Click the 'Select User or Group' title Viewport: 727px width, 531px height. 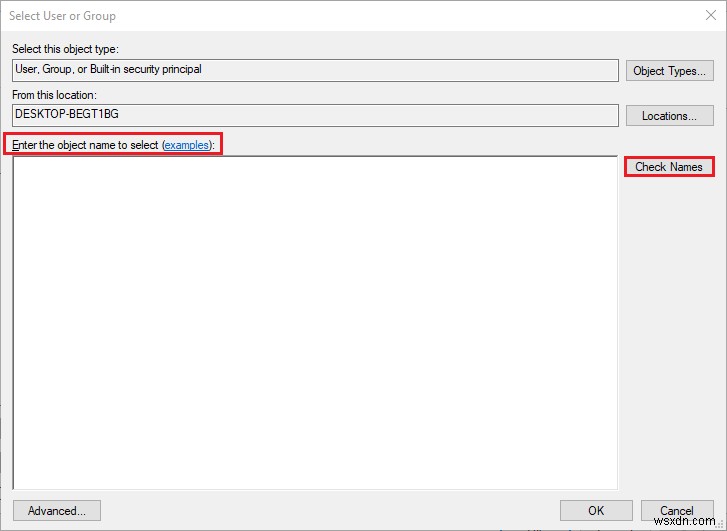coord(63,16)
